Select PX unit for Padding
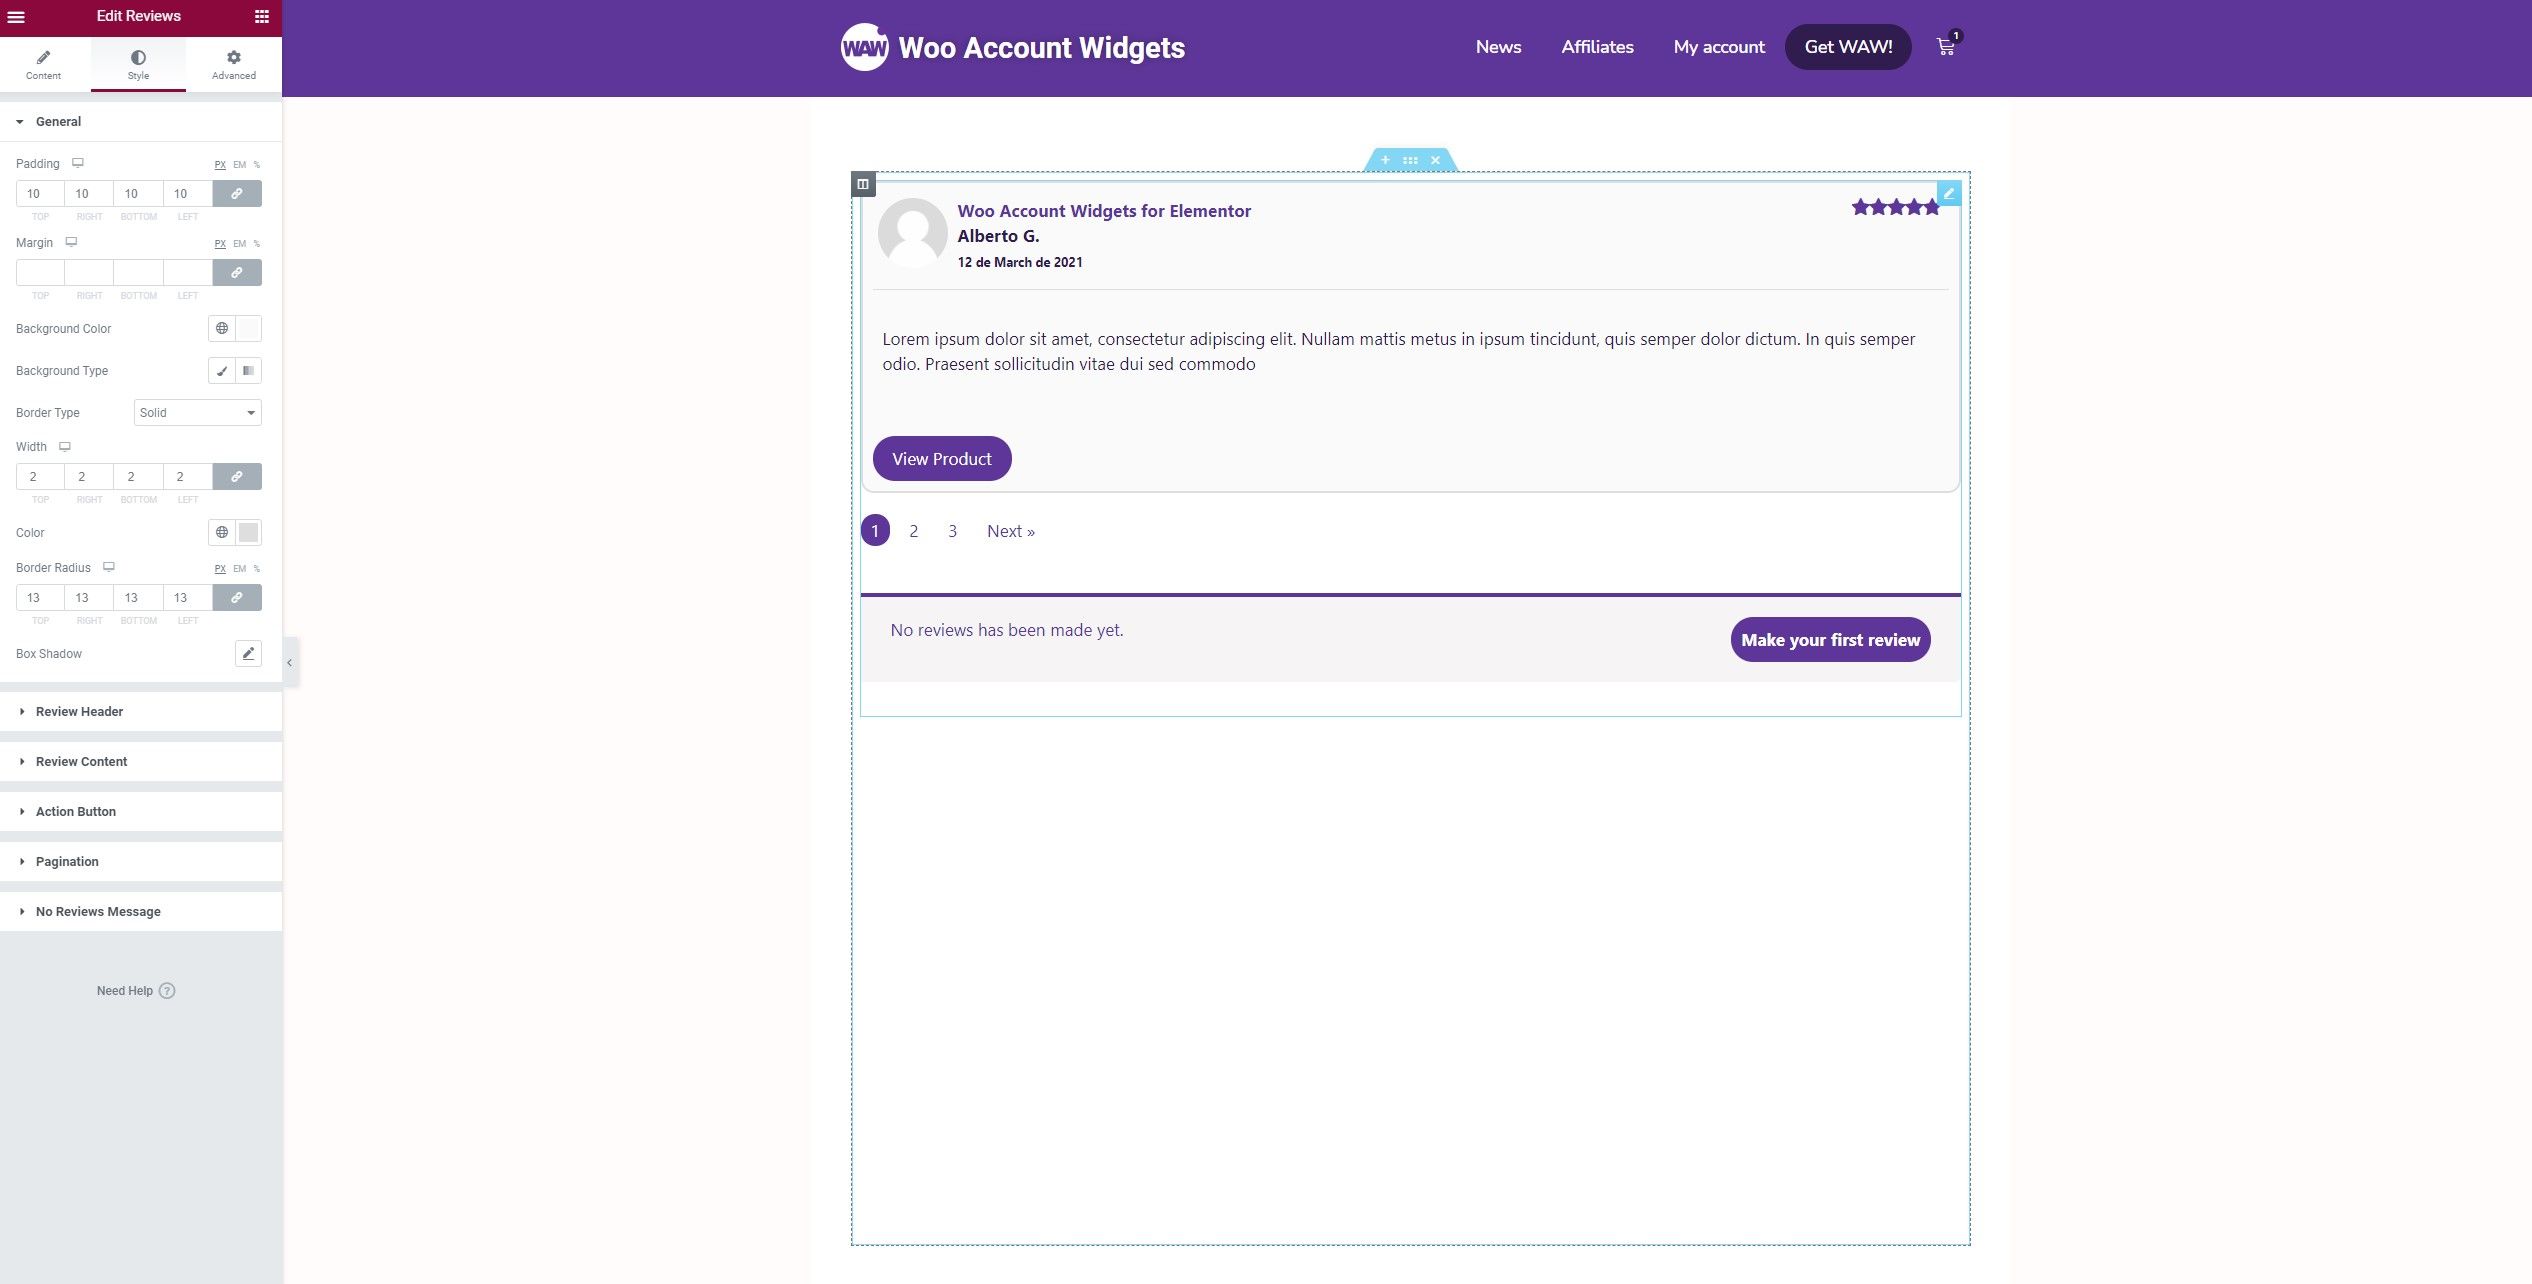2532x1284 pixels. click(x=220, y=165)
